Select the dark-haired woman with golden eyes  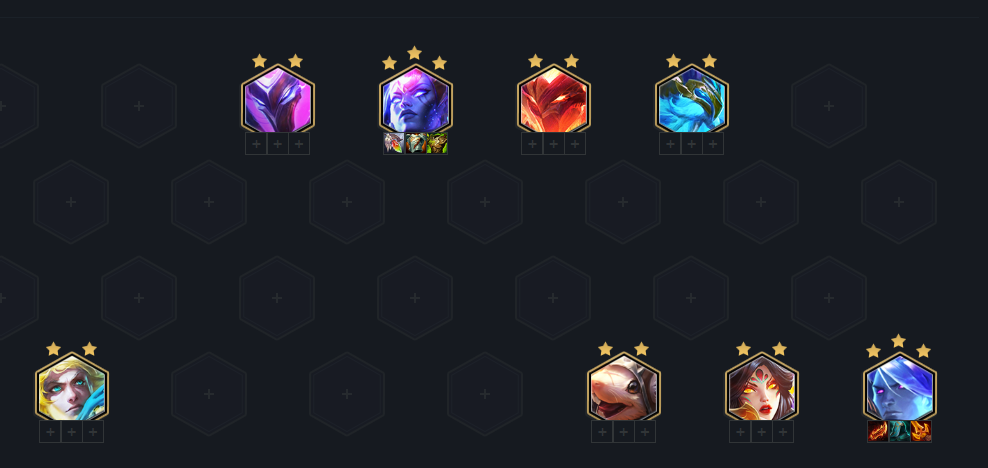coord(762,389)
